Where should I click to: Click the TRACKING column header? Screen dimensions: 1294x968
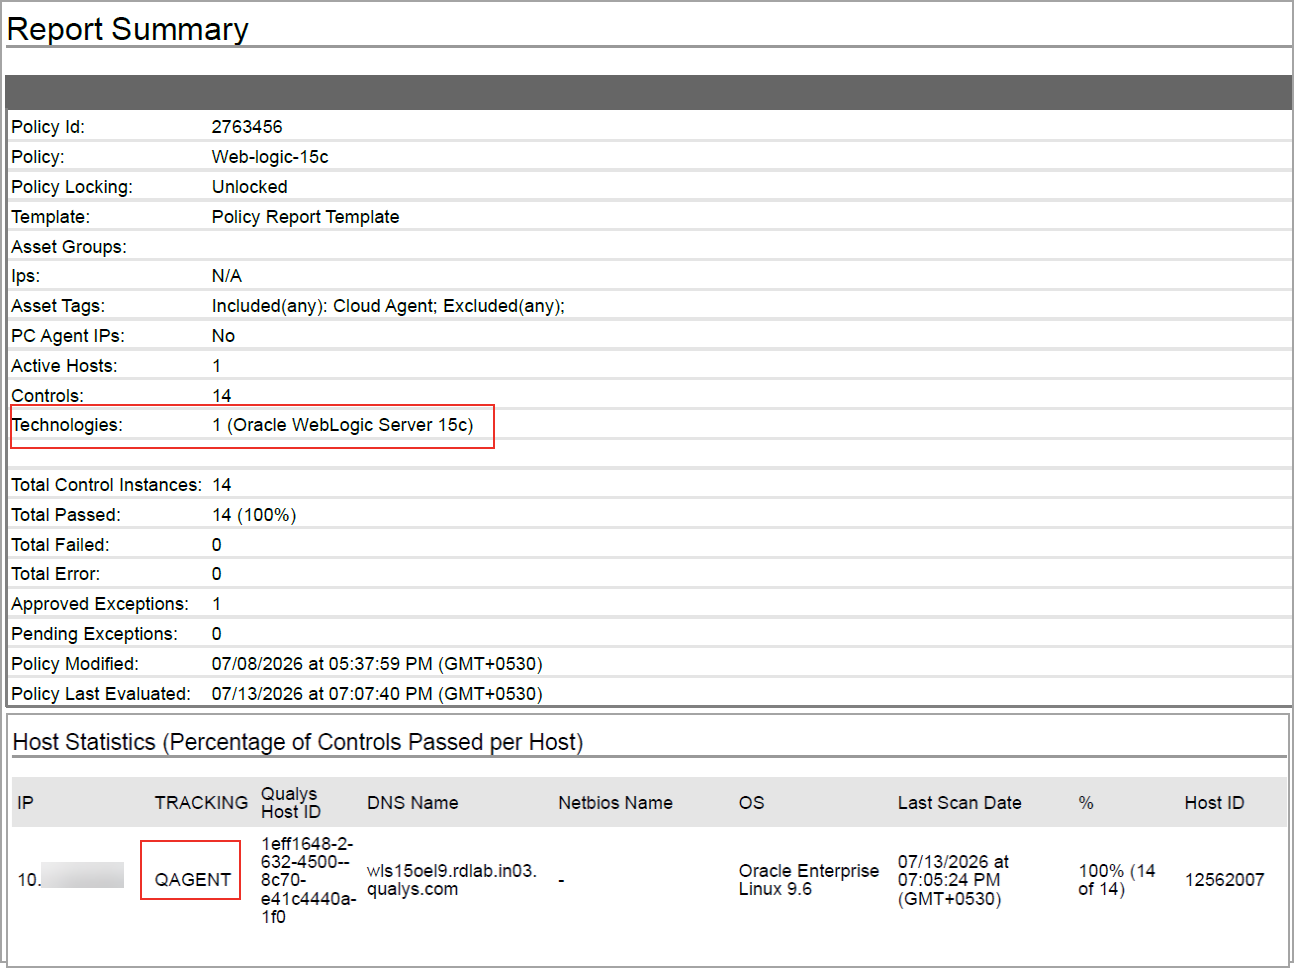201,803
